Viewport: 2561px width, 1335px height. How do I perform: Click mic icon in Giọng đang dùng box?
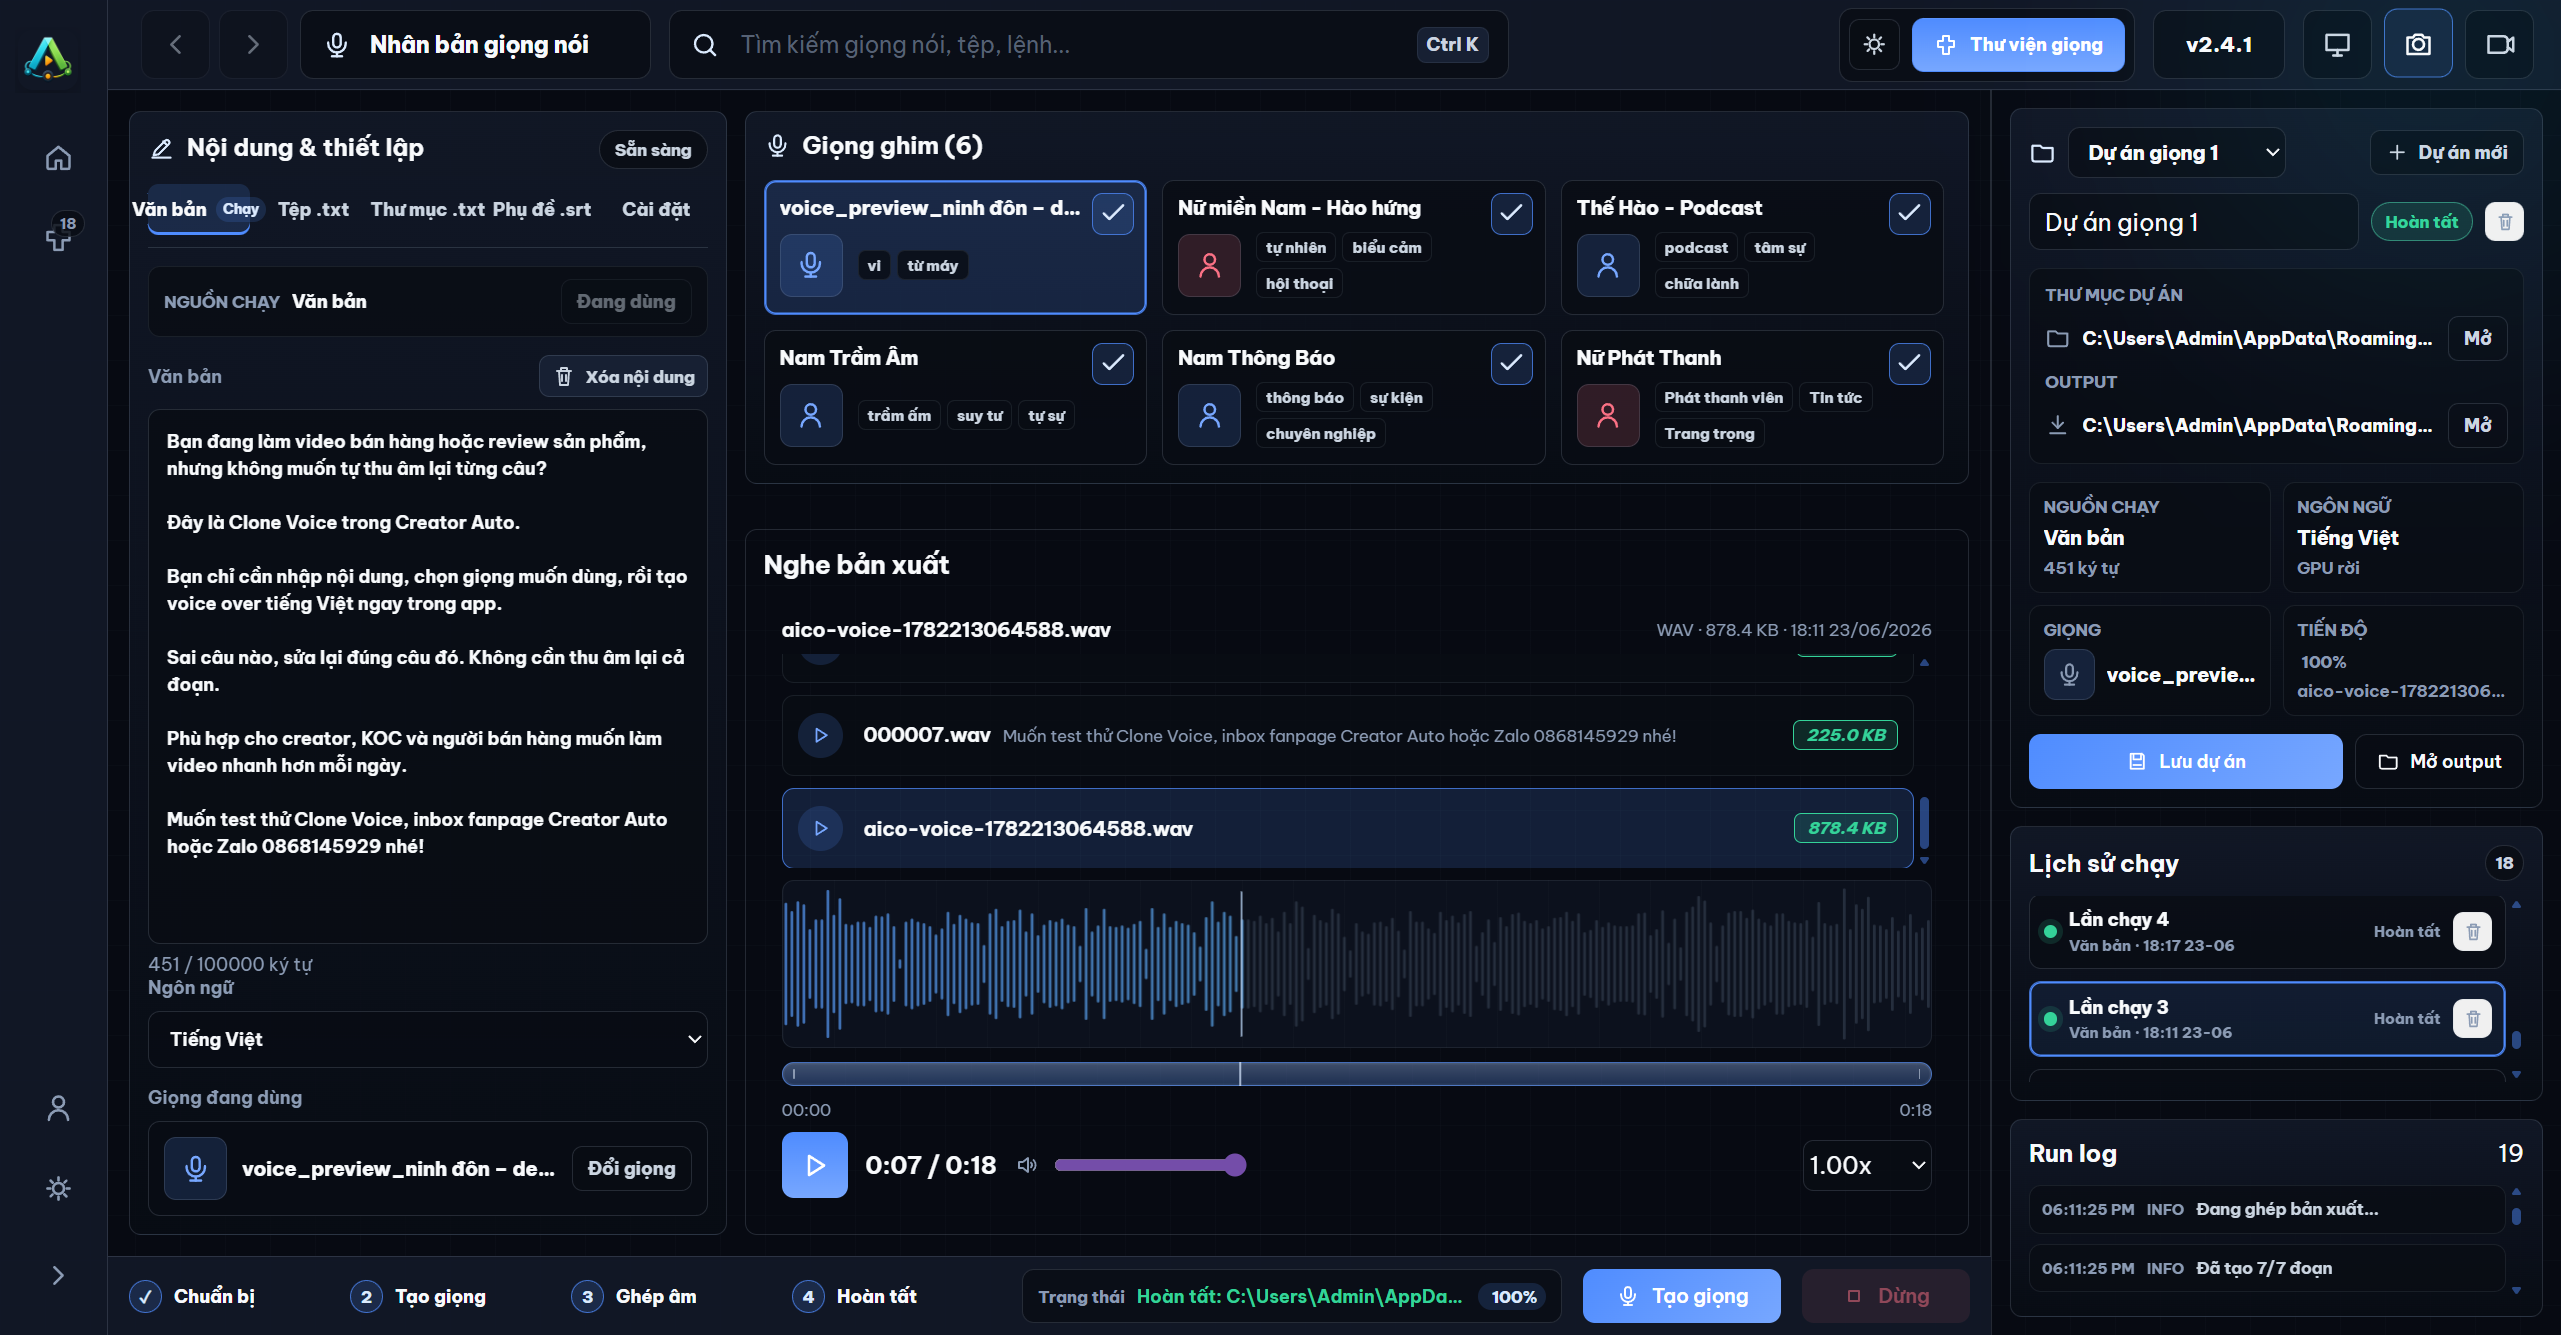click(x=196, y=1168)
